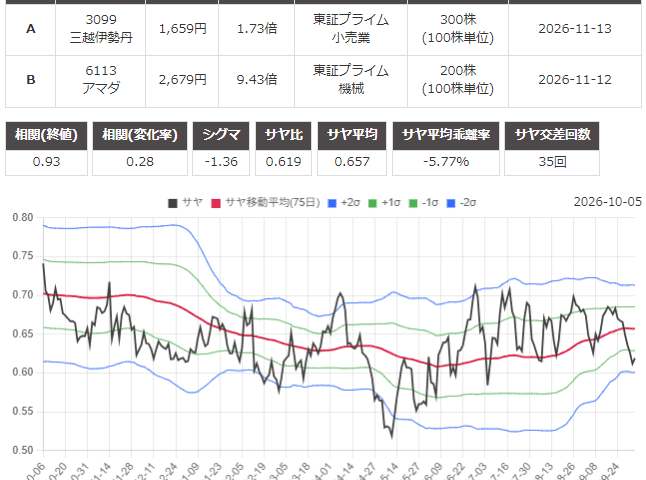Click the 9.43倍 value
Image resolution: width=646 pixels, height=480 pixels.
click(x=257, y=80)
